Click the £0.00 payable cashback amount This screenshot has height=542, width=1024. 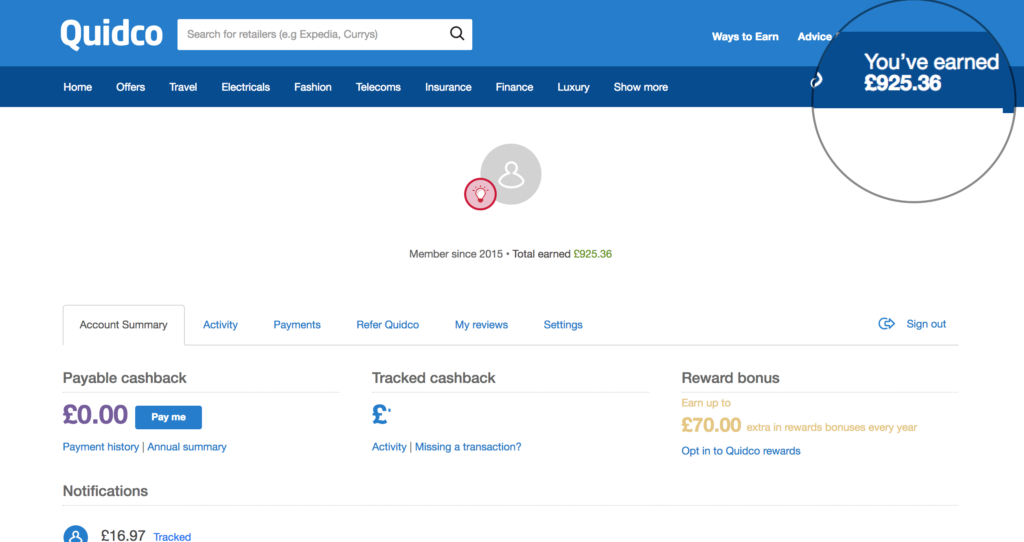click(95, 415)
